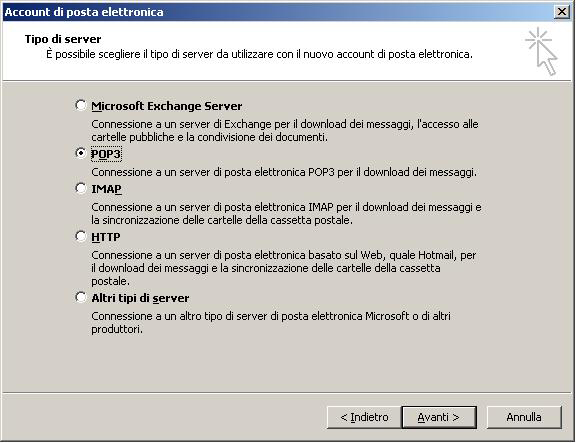Click the Hotmail web-based server description text
This screenshot has height=443, width=577.
tap(284, 268)
